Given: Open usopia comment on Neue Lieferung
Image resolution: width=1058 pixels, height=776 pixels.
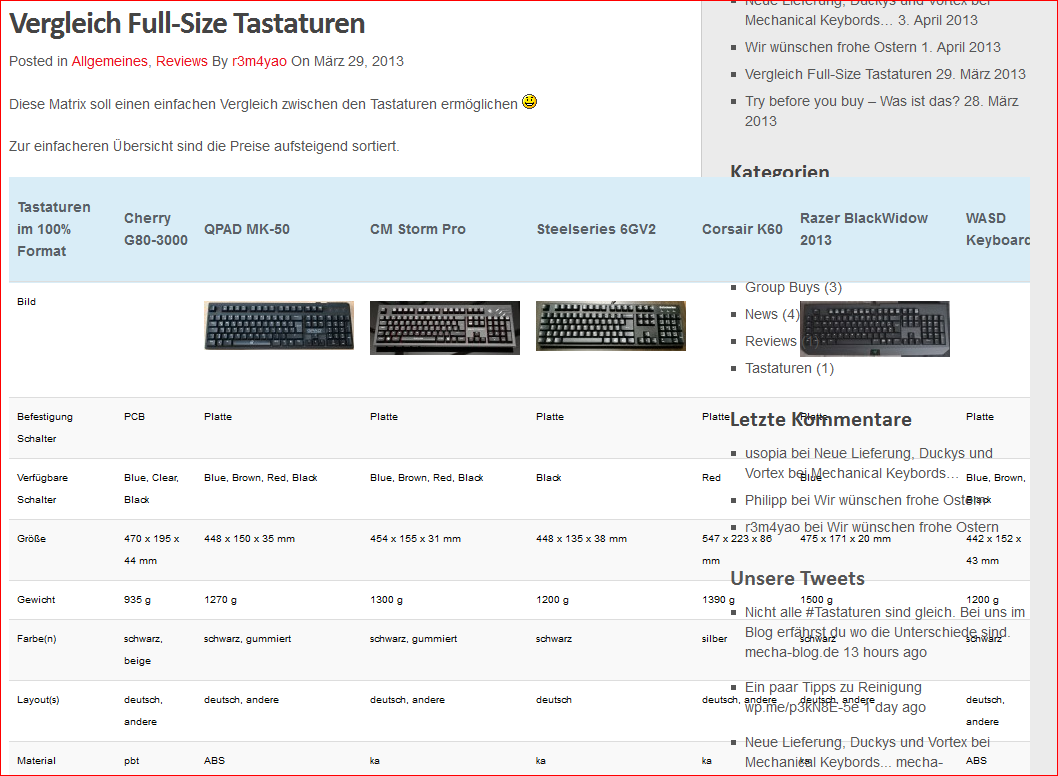Looking at the screenshot, I should pos(868,464).
